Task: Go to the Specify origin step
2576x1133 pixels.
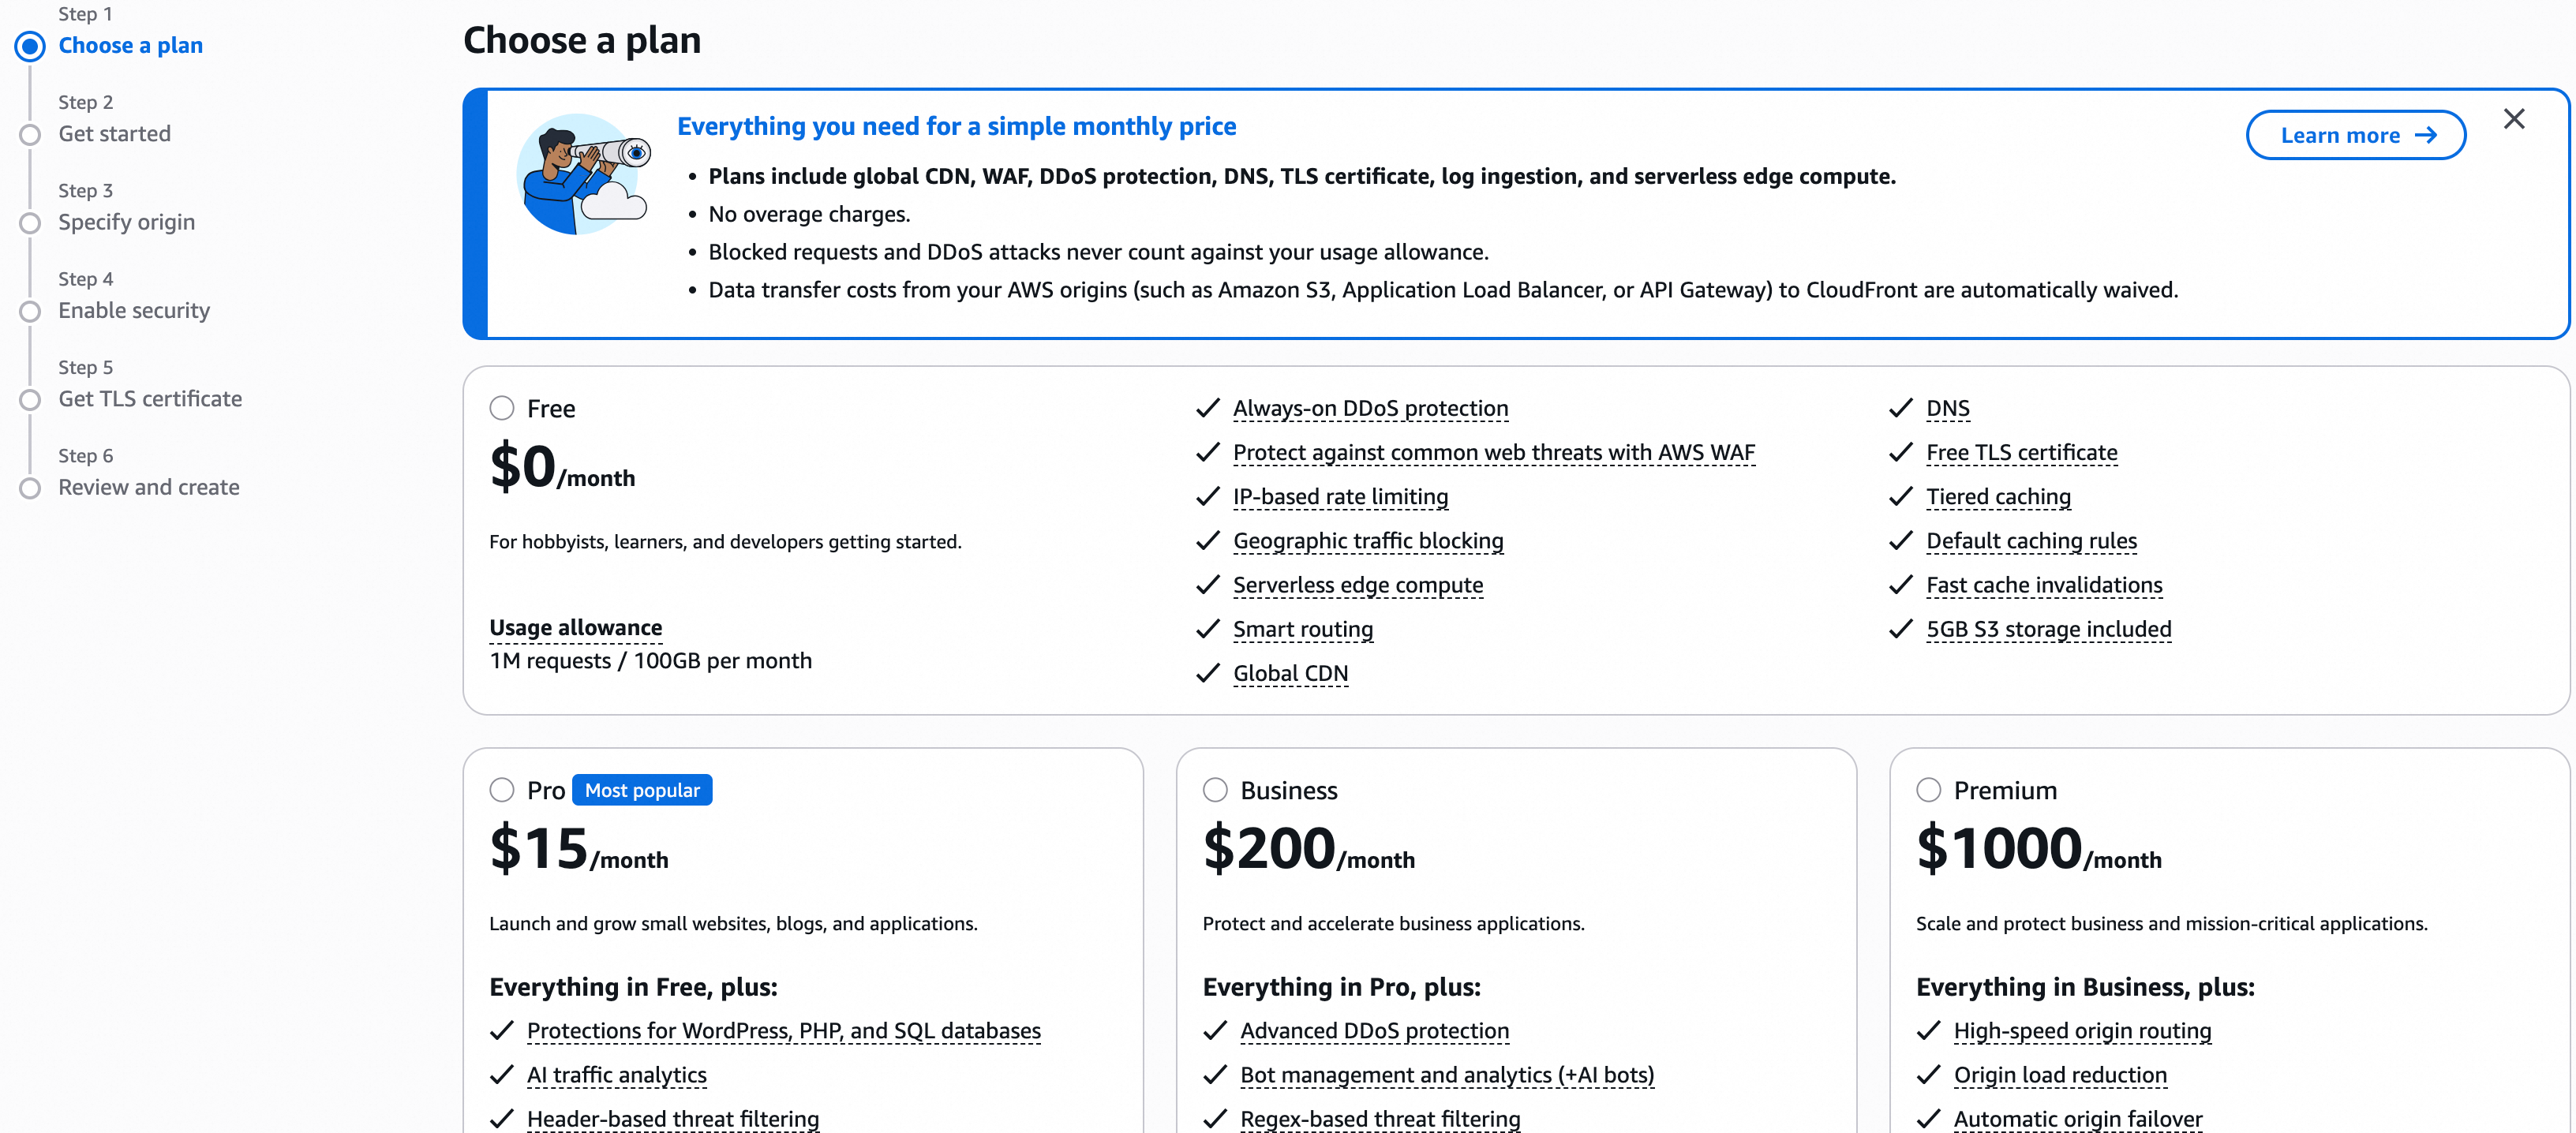Action: click(x=126, y=222)
